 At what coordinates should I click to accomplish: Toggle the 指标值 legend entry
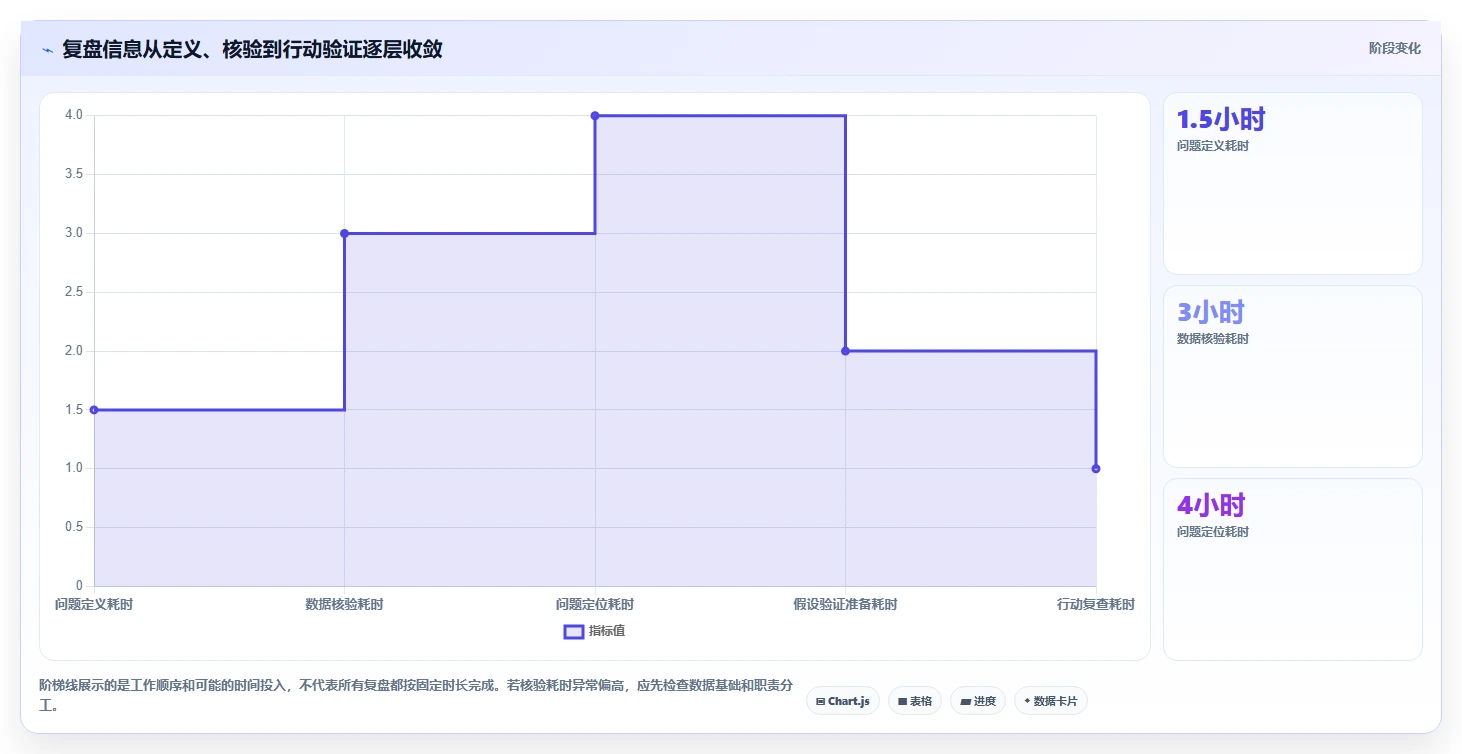595,631
